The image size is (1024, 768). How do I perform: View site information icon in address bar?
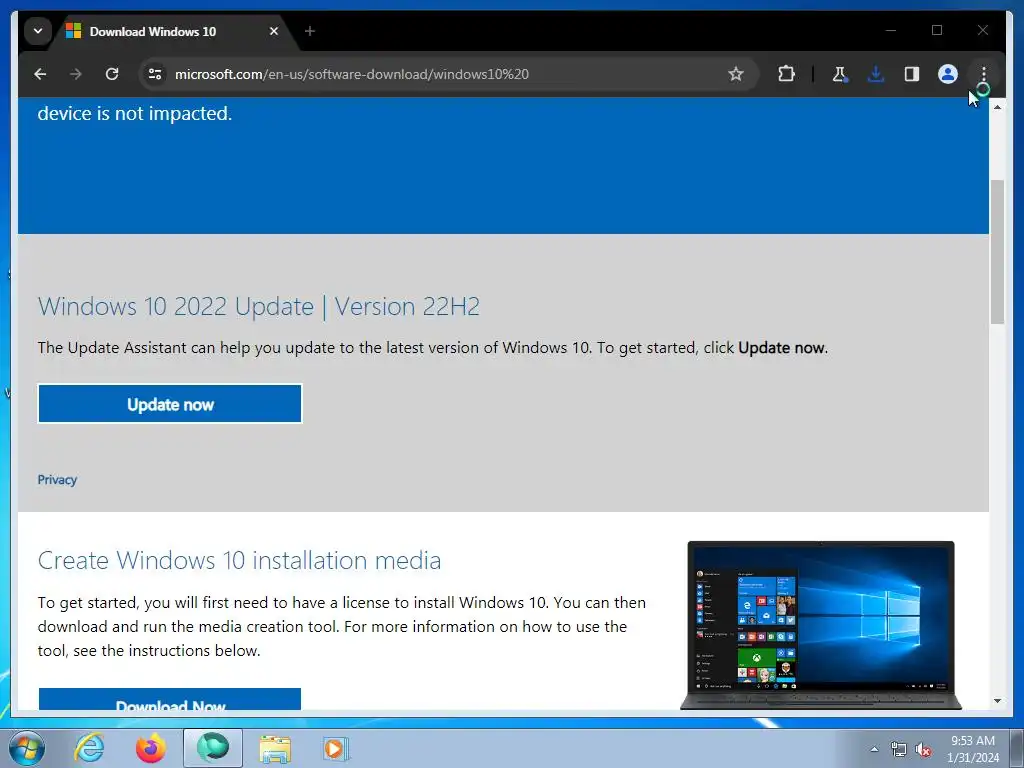155,74
